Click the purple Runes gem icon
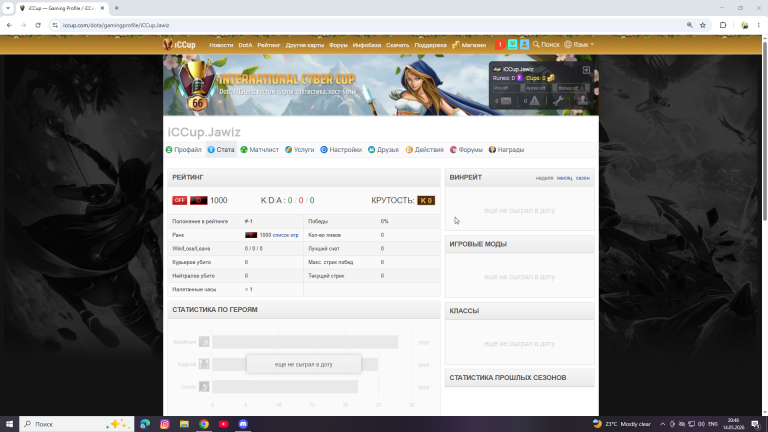Viewport: 768px width, 432px height. [x=520, y=78]
